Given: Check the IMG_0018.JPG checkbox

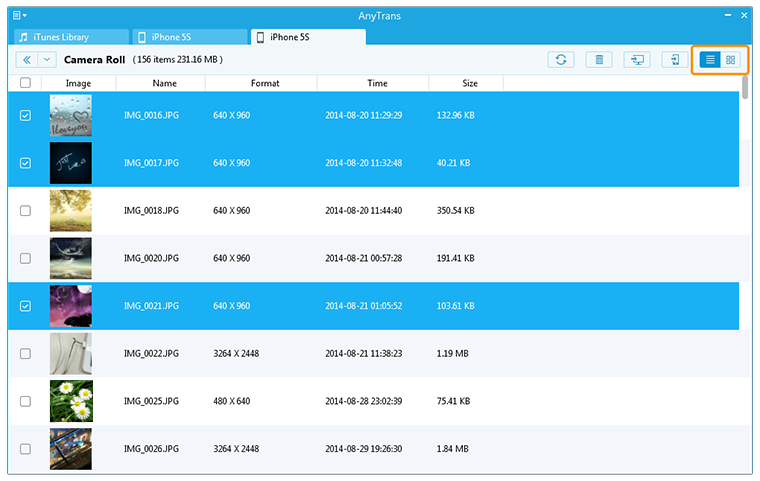Looking at the screenshot, I should 25,211.
